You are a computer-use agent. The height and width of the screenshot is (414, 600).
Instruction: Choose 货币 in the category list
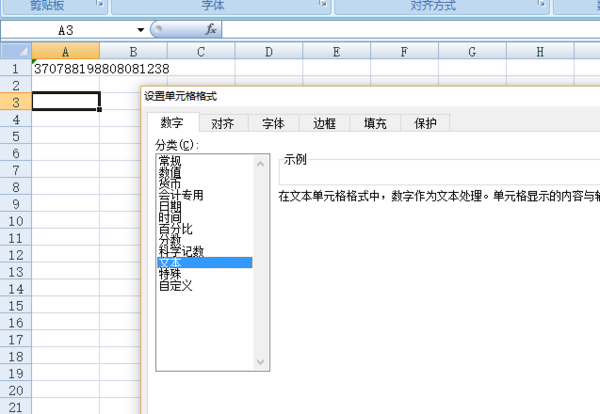[205, 183]
